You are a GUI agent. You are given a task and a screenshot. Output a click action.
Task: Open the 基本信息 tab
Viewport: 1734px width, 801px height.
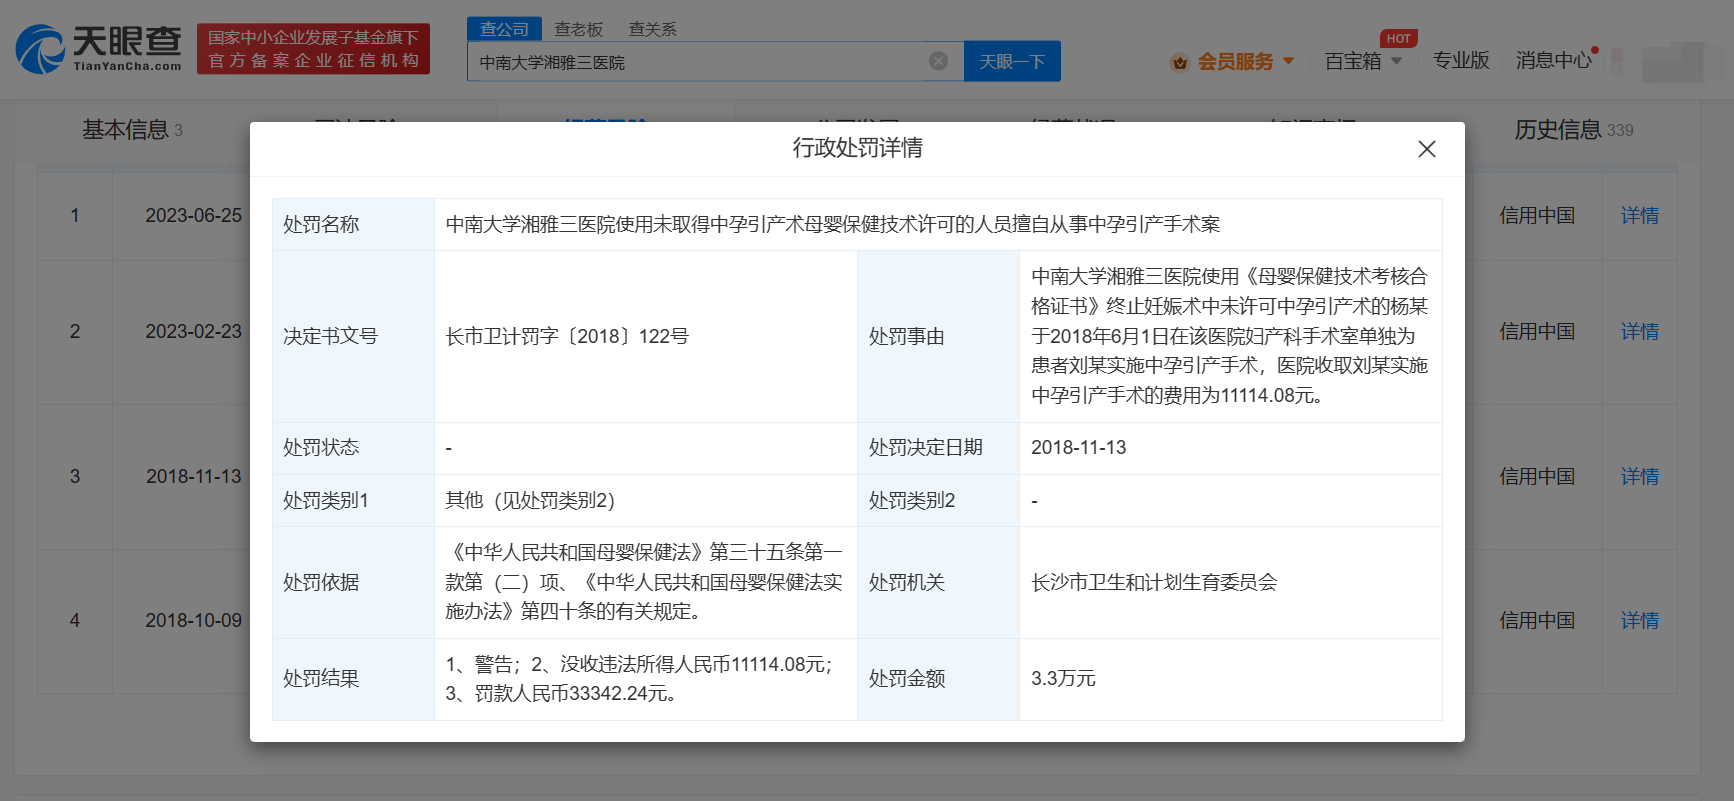tap(126, 130)
